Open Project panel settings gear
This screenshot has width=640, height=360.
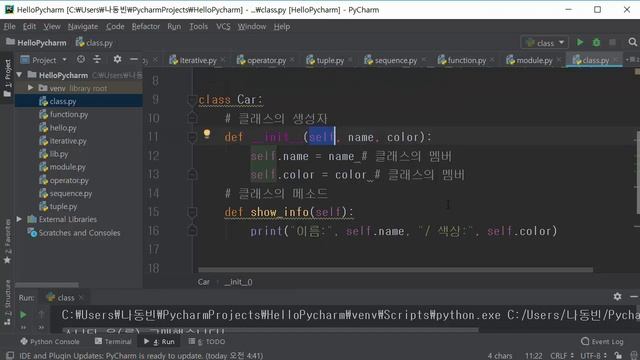coord(118,60)
